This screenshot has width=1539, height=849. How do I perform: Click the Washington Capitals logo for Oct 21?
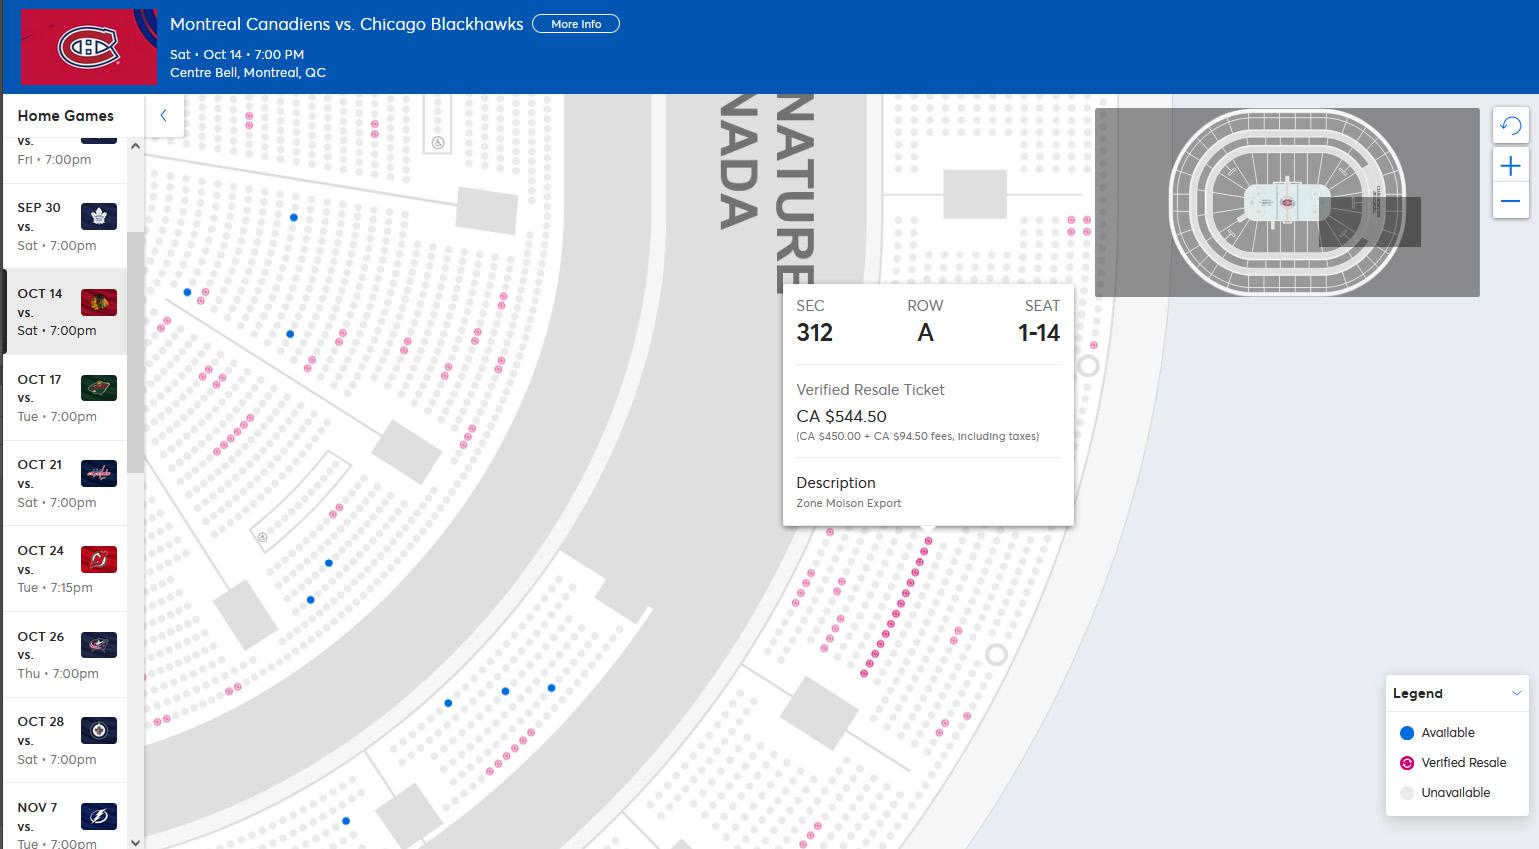[x=99, y=474]
